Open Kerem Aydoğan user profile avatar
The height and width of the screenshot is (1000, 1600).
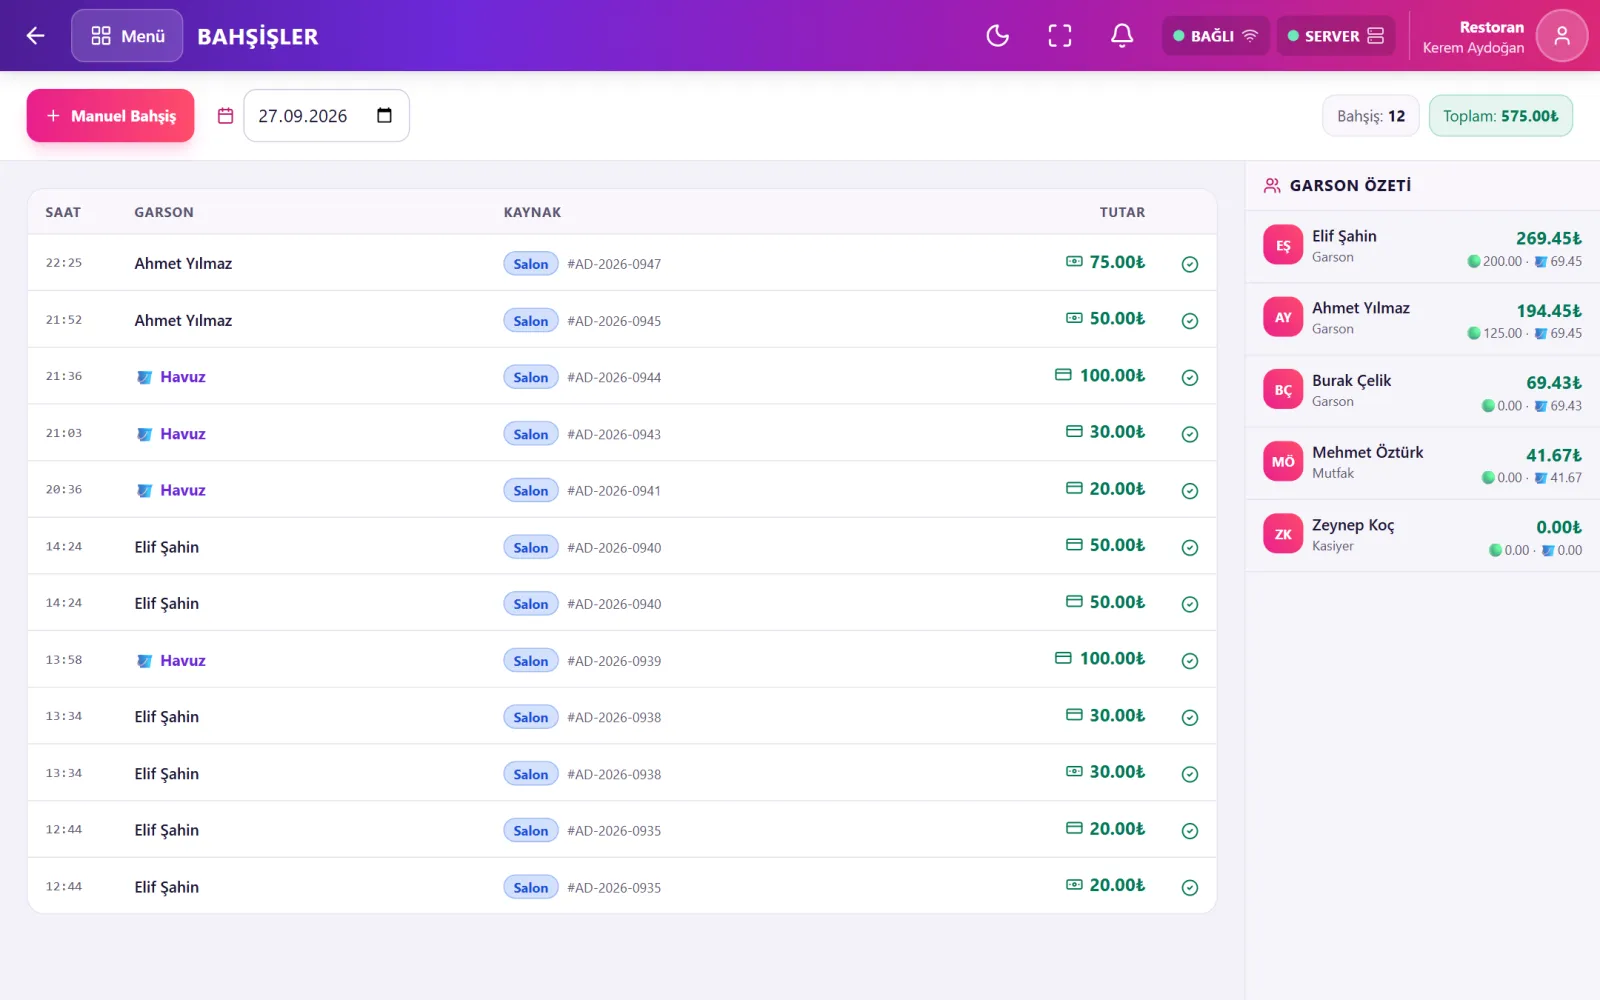pos(1561,36)
